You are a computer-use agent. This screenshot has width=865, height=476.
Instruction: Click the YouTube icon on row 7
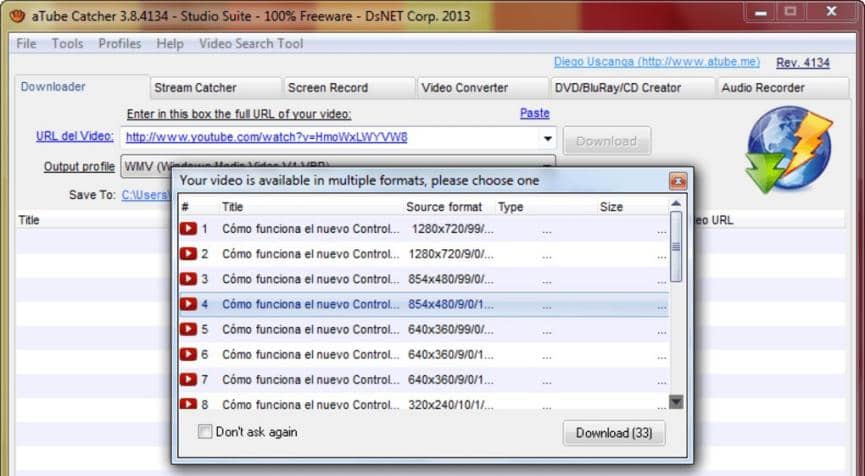point(188,379)
